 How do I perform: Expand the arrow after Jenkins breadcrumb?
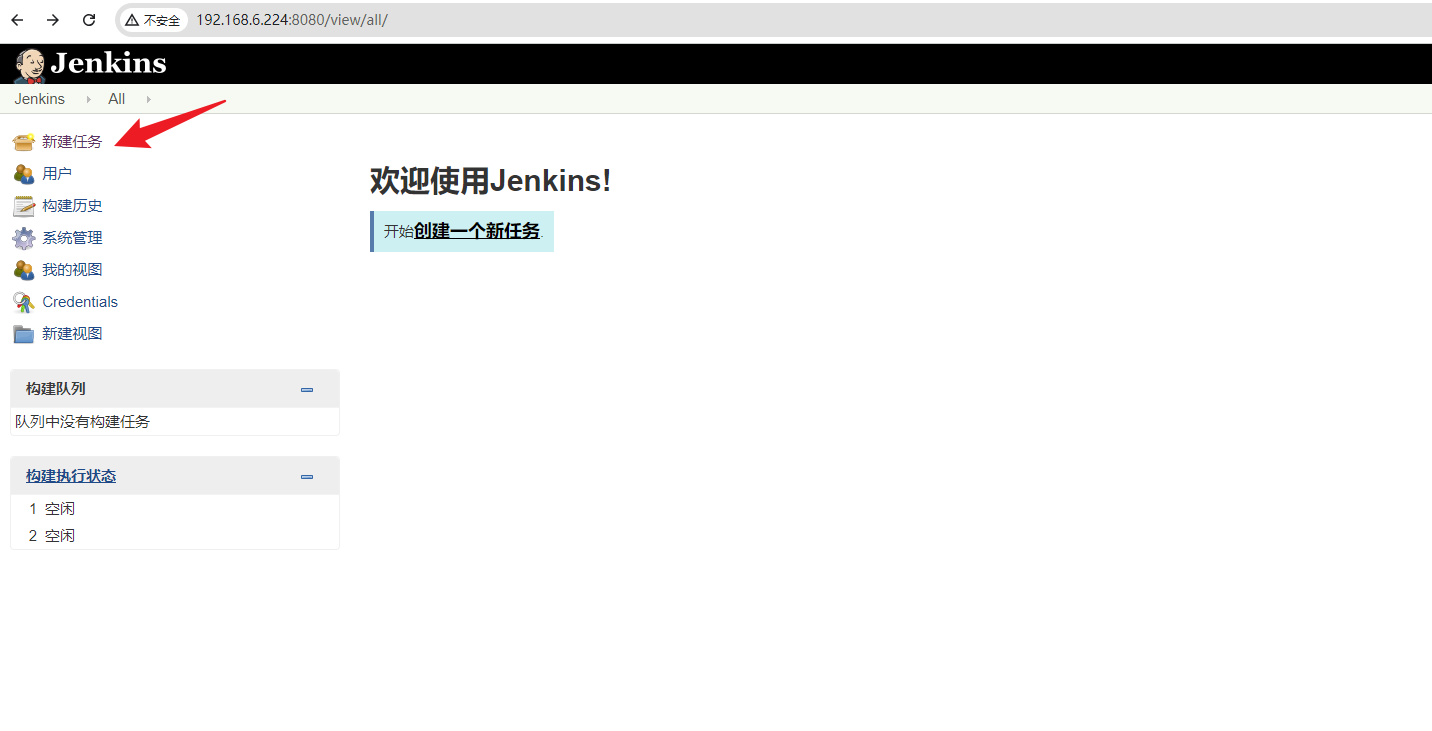click(88, 99)
